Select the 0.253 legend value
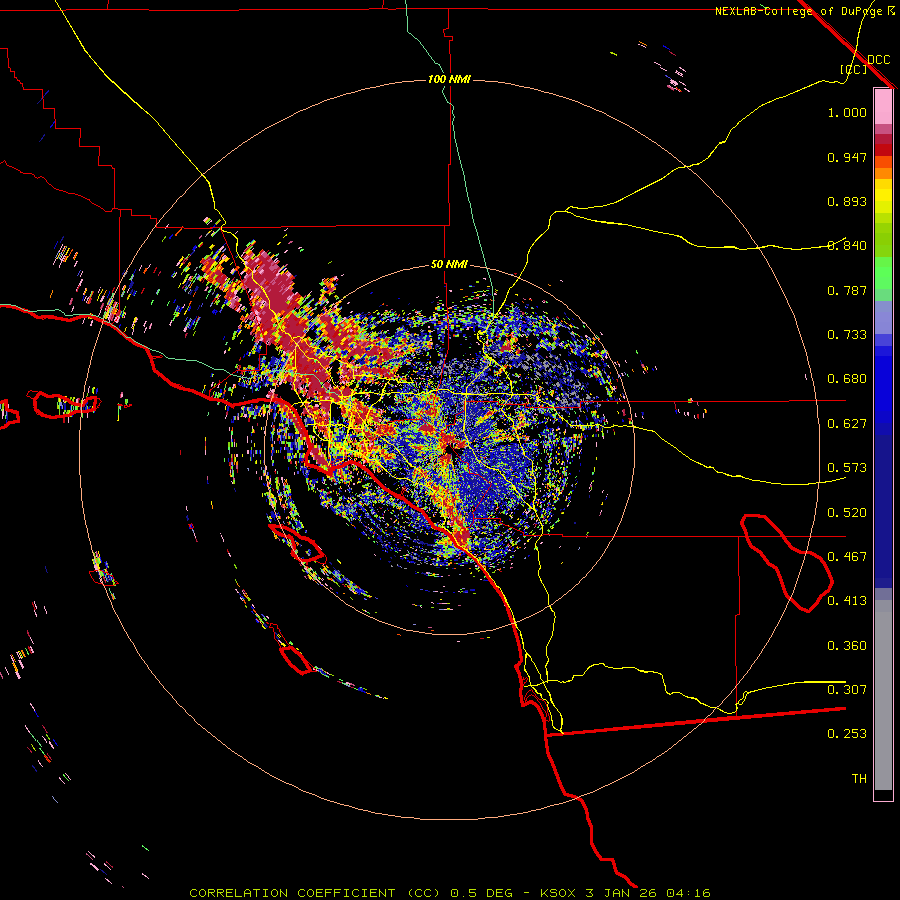This screenshot has width=900, height=900. [x=847, y=734]
